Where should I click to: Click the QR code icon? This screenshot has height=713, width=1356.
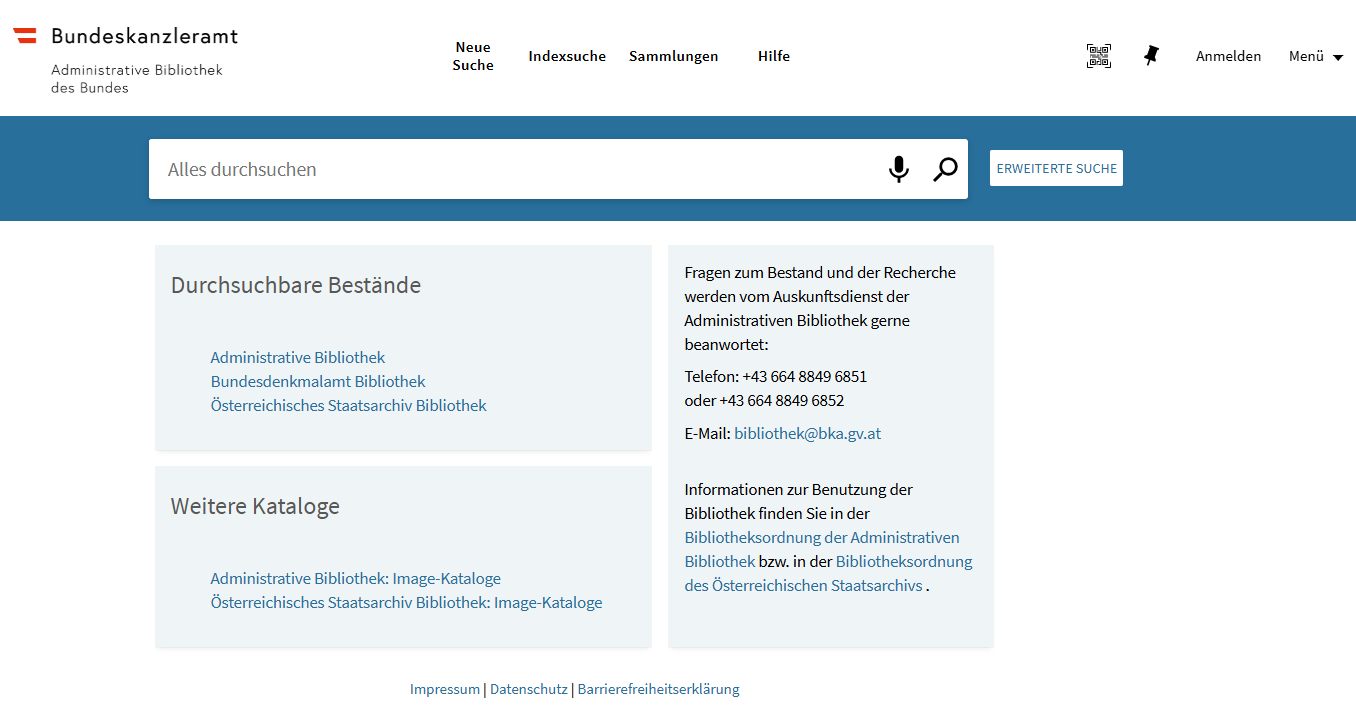pos(1098,56)
